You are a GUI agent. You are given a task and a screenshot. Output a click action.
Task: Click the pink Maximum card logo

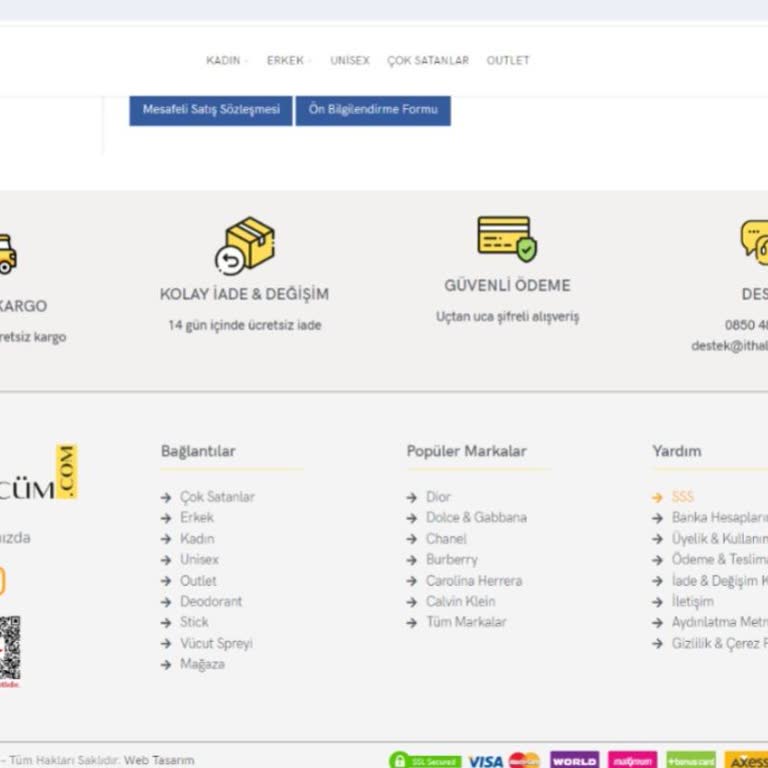click(632, 760)
